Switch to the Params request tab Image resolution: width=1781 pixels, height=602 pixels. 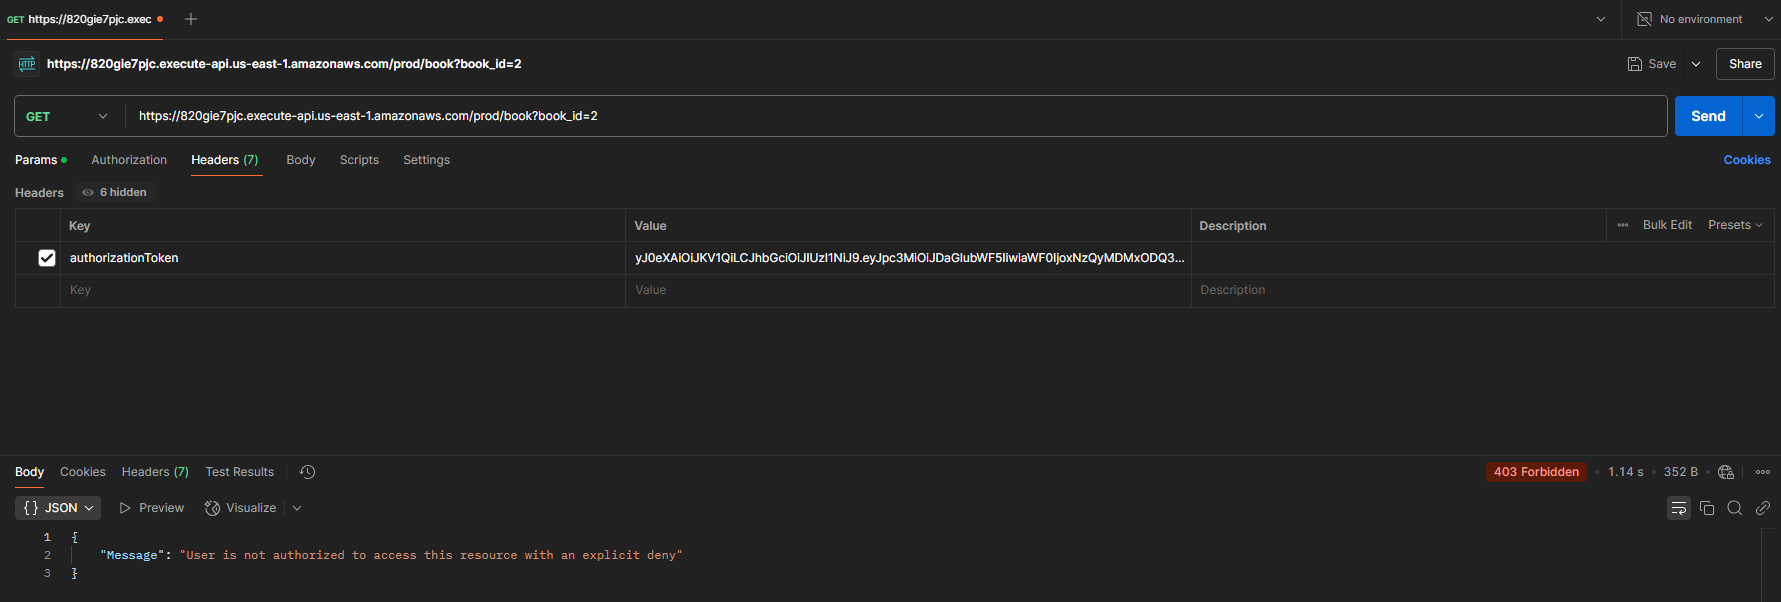click(x=40, y=160)
